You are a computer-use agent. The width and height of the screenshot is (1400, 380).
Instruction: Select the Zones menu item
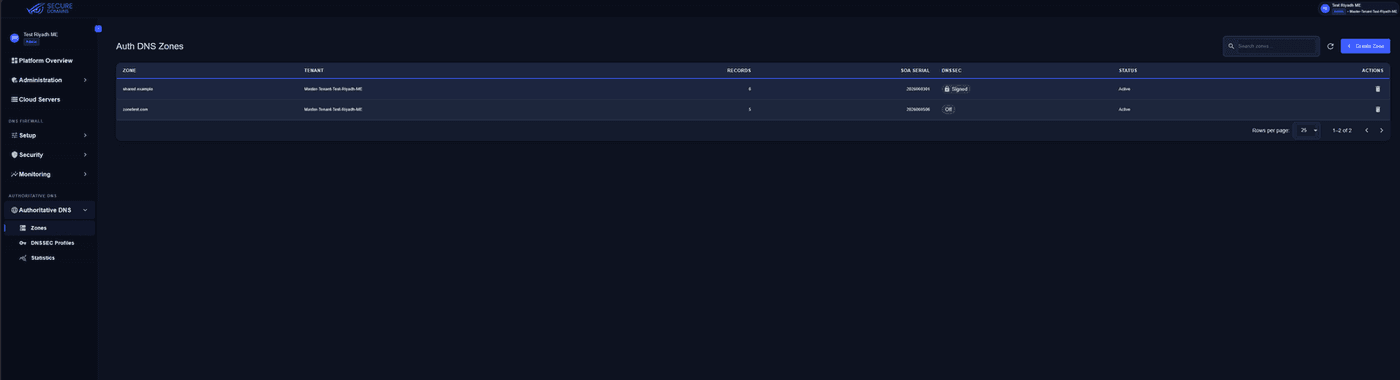(49, 228)
